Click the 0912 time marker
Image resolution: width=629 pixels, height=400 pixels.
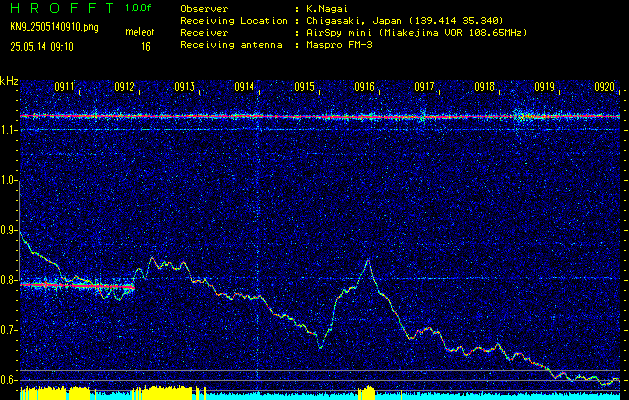pos(124,87)
